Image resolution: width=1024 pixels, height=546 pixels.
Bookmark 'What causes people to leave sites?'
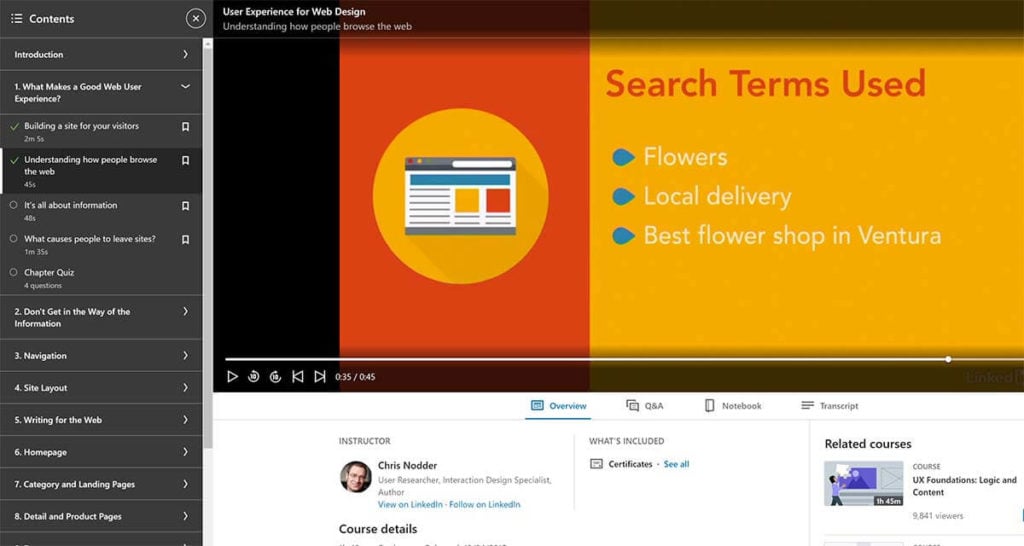(x=185, y=240)
